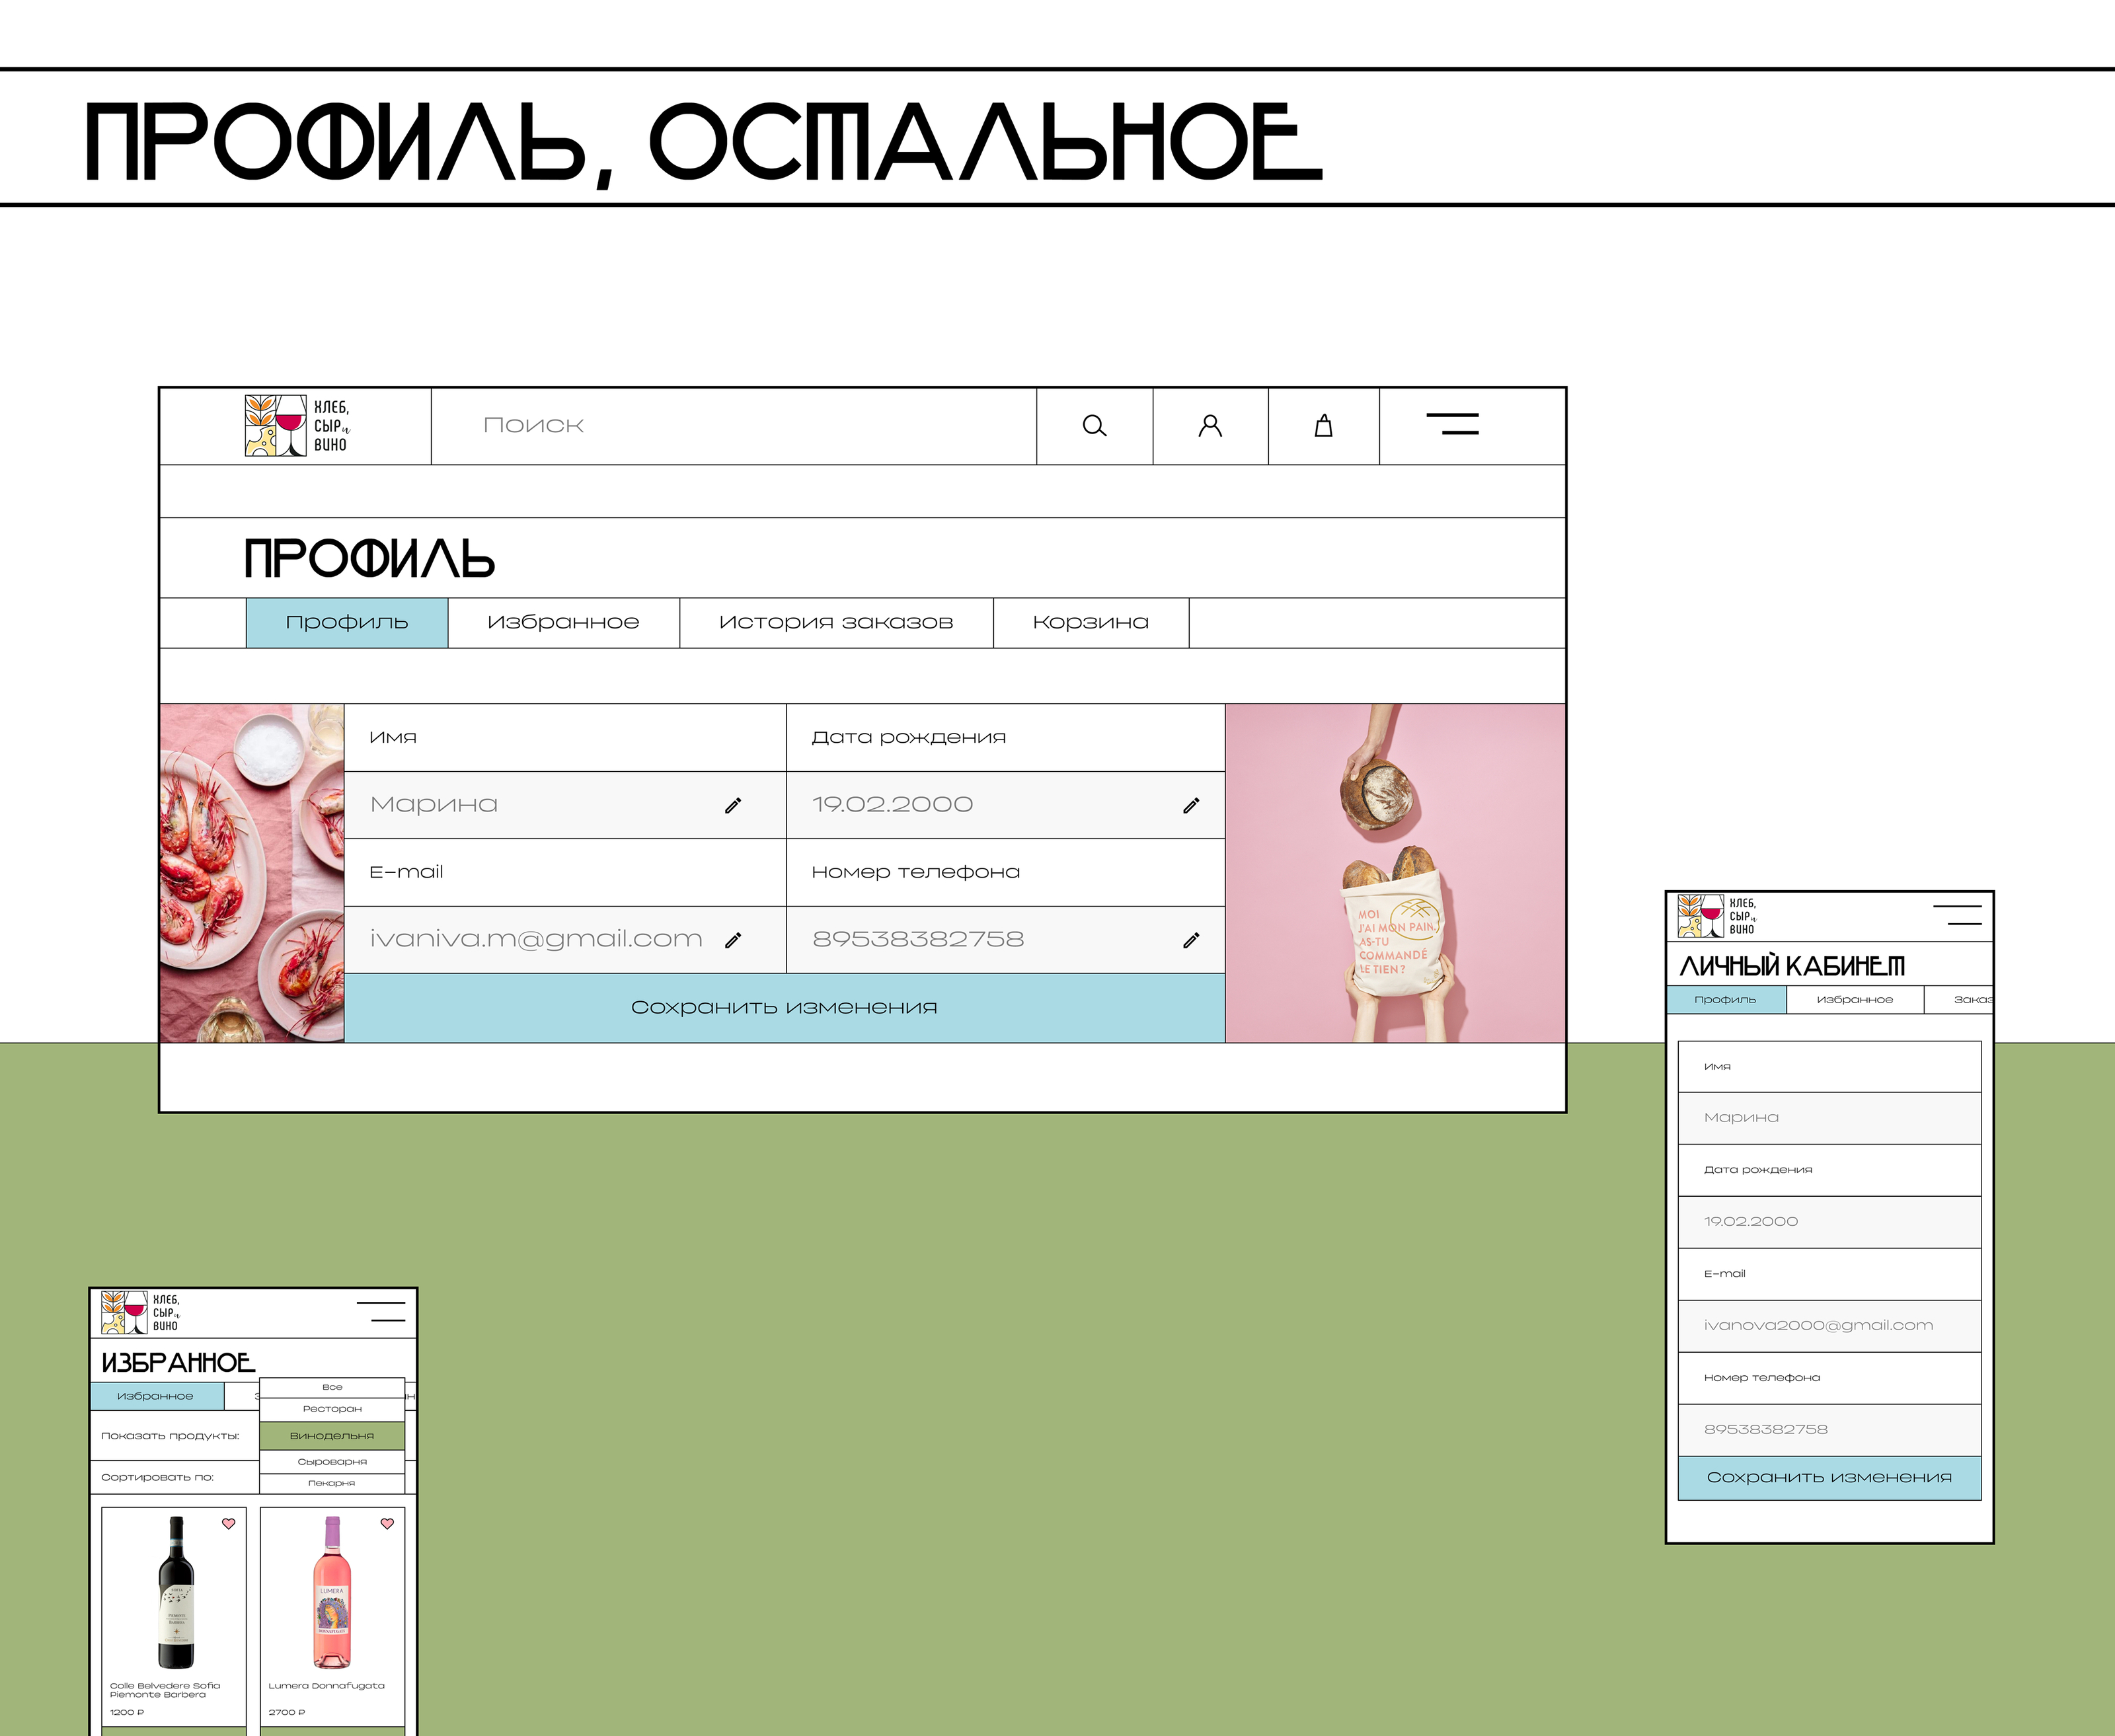The height and width of the screenshot is (1736, 2115).
Task: Click pencil icon next to birth date
Action: [x=1191, y=805]
